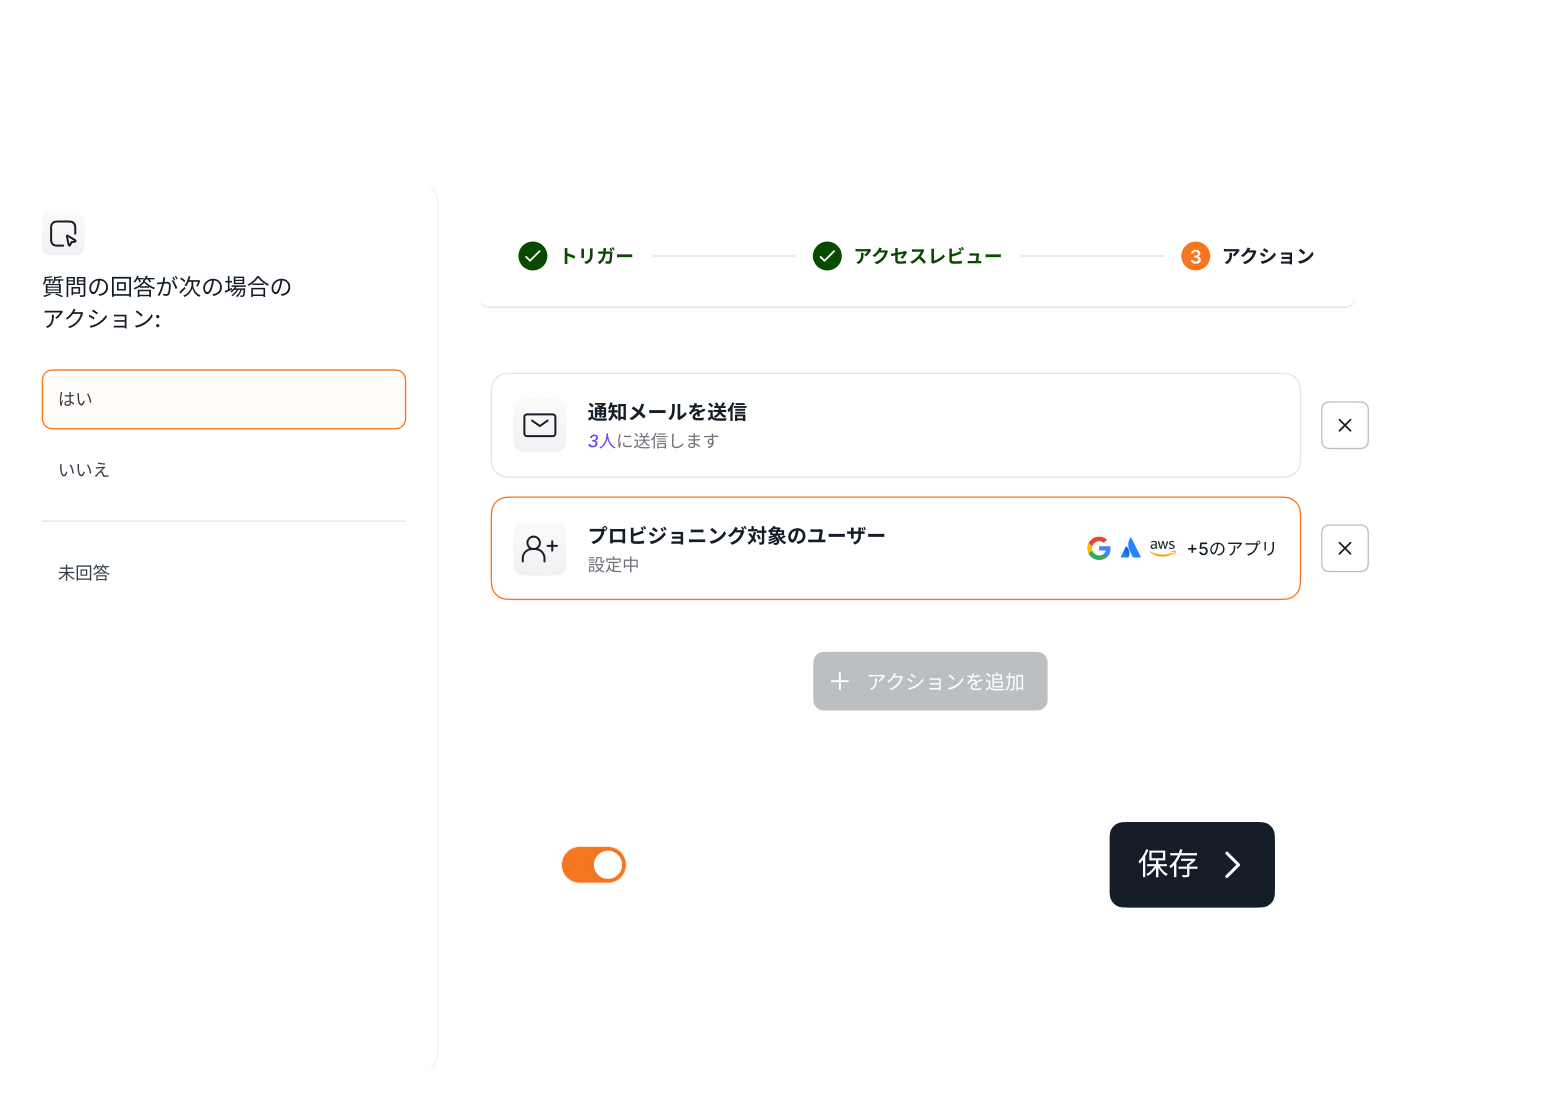Open the 通知メールを送信 action card

(896, 426)
